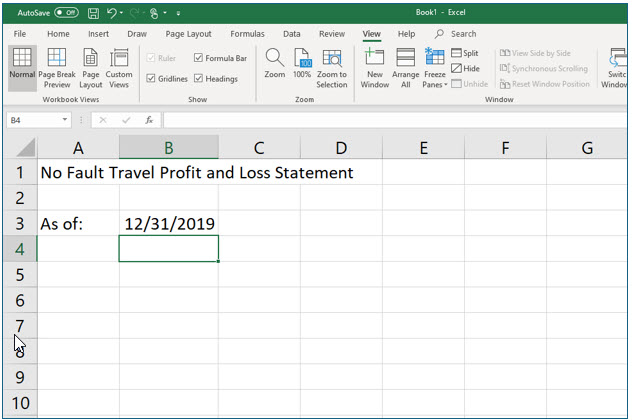Switch to the Page Layout tab
Viewport: 632px width, 420px height.
pyautogui.click(x=188, y=34)
